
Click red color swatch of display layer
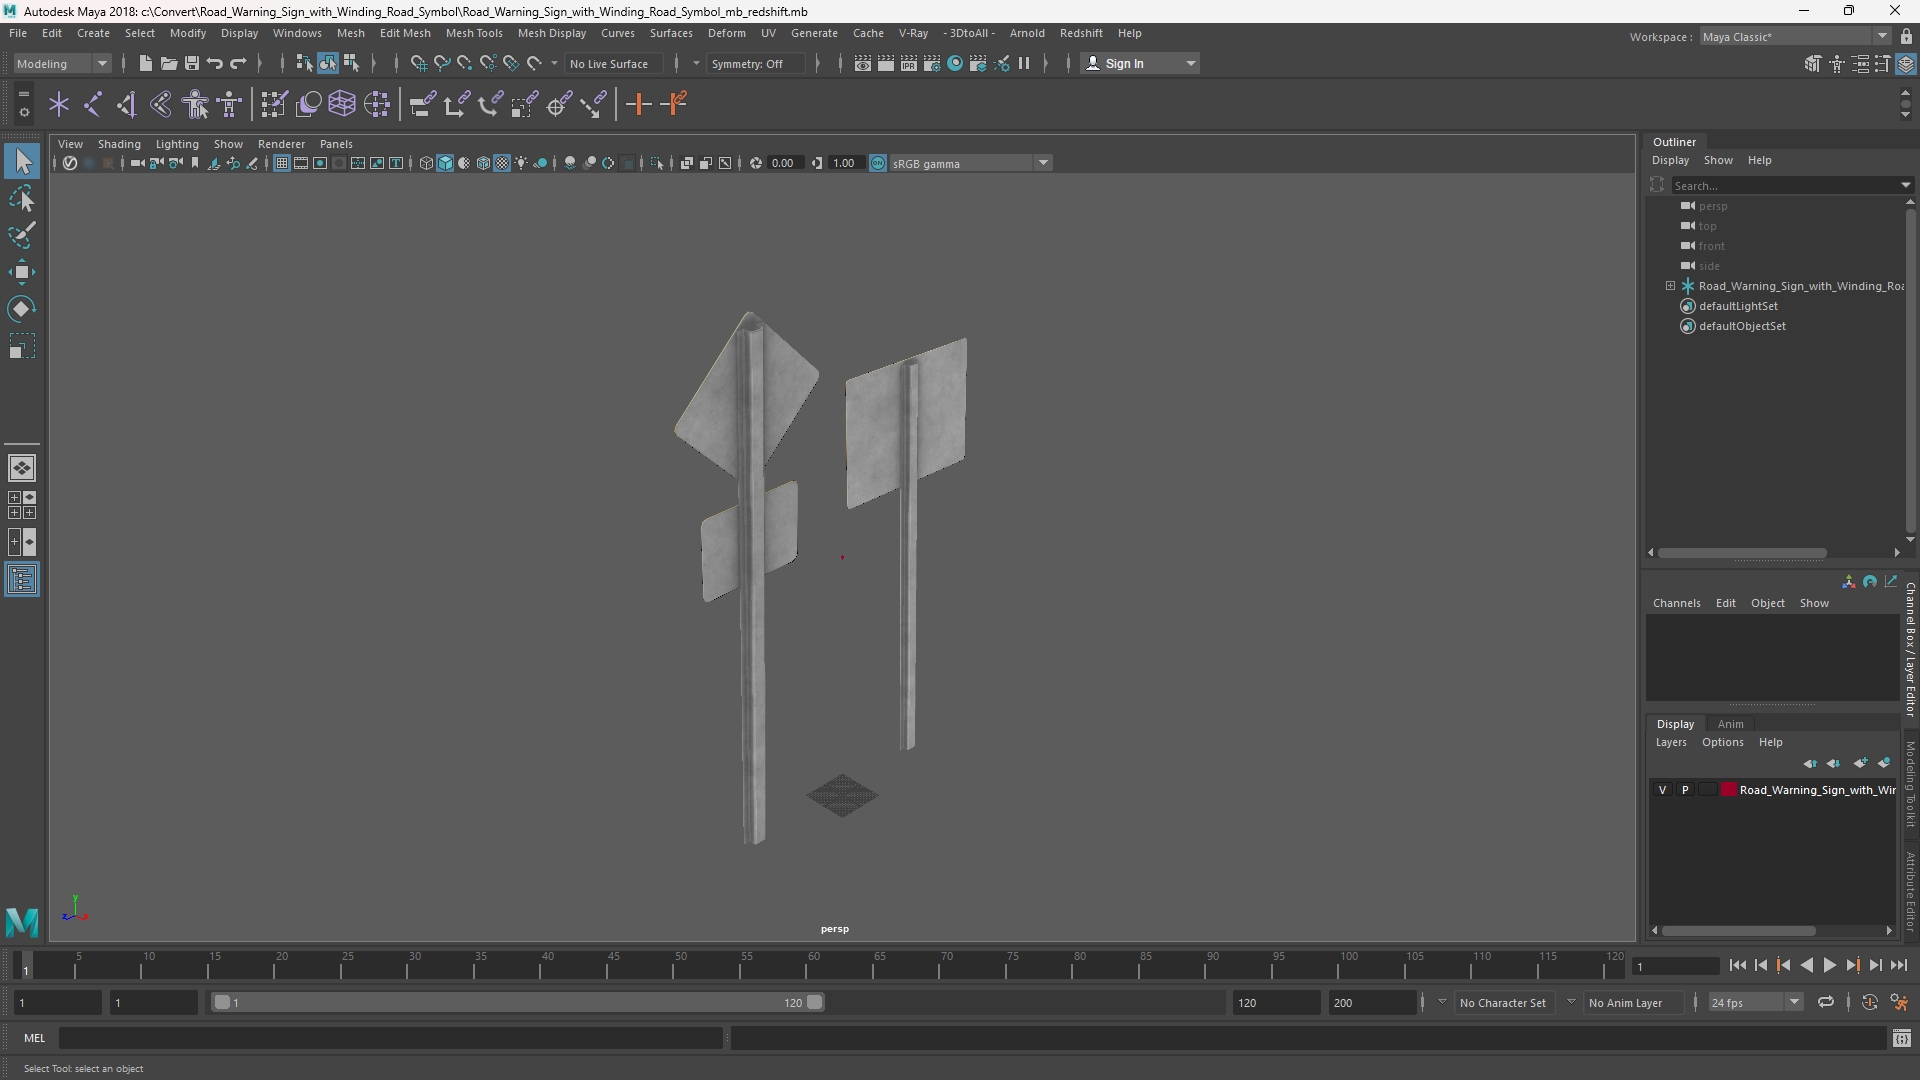(1728, 790)
